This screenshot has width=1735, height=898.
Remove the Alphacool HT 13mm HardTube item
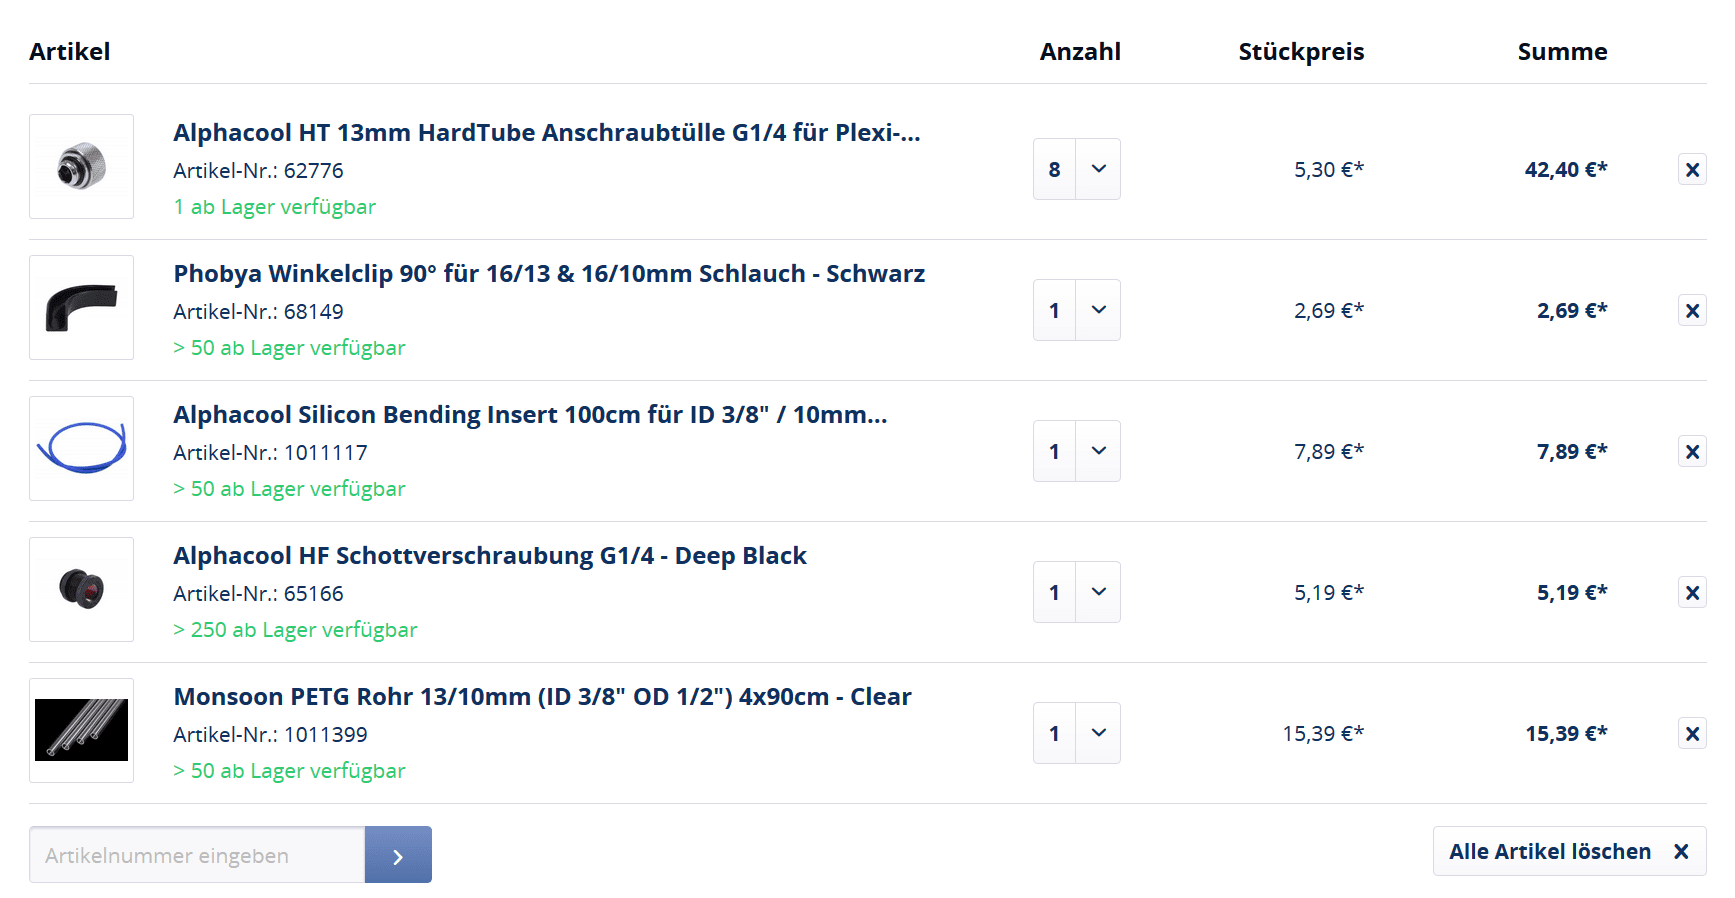(x=1691, y=170)
